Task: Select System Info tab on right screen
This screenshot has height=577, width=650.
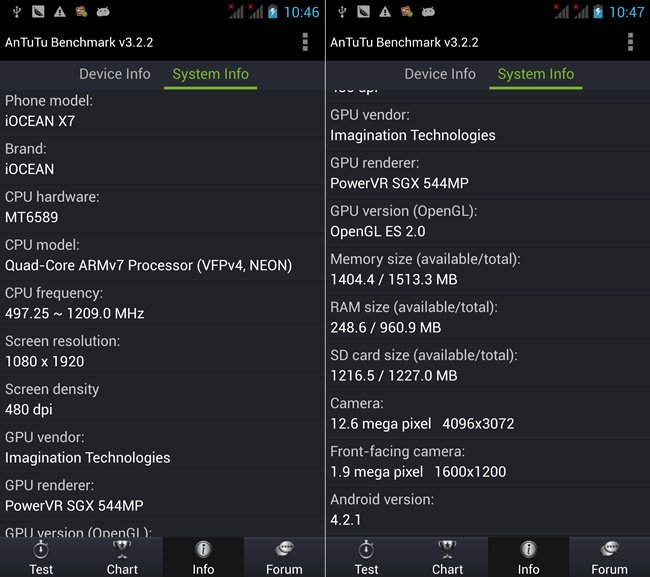Action: pos(535,74)
